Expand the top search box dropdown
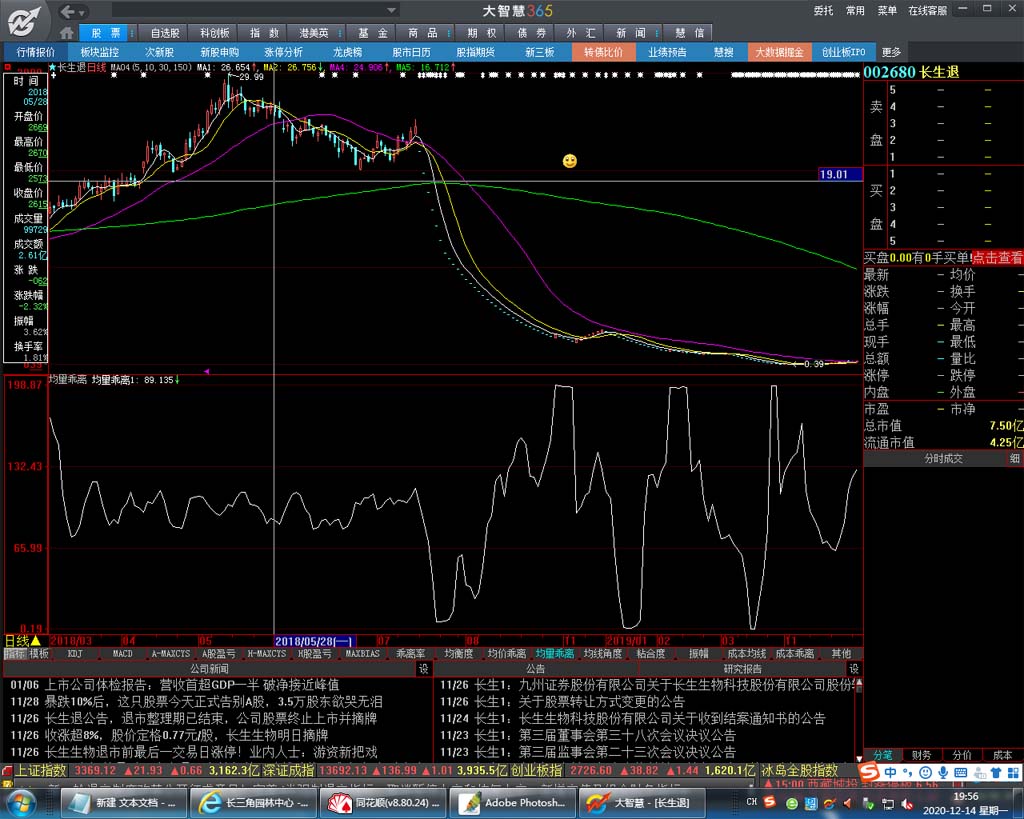 coord(391,10)
